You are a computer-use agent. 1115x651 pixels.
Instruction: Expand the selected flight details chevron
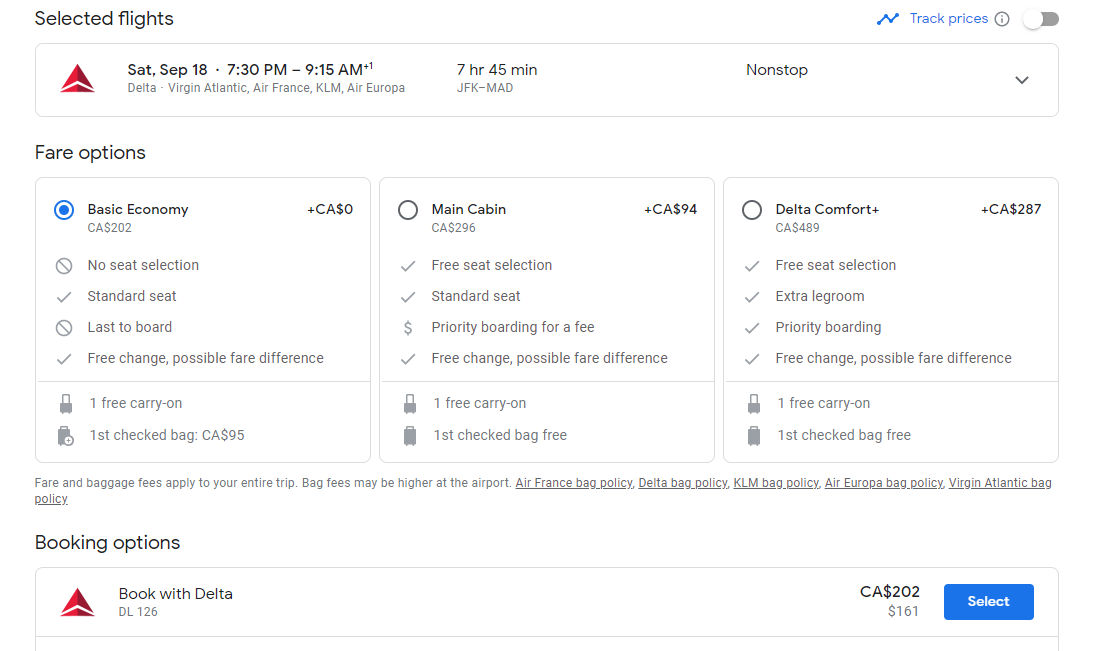tap(1021, 80)
